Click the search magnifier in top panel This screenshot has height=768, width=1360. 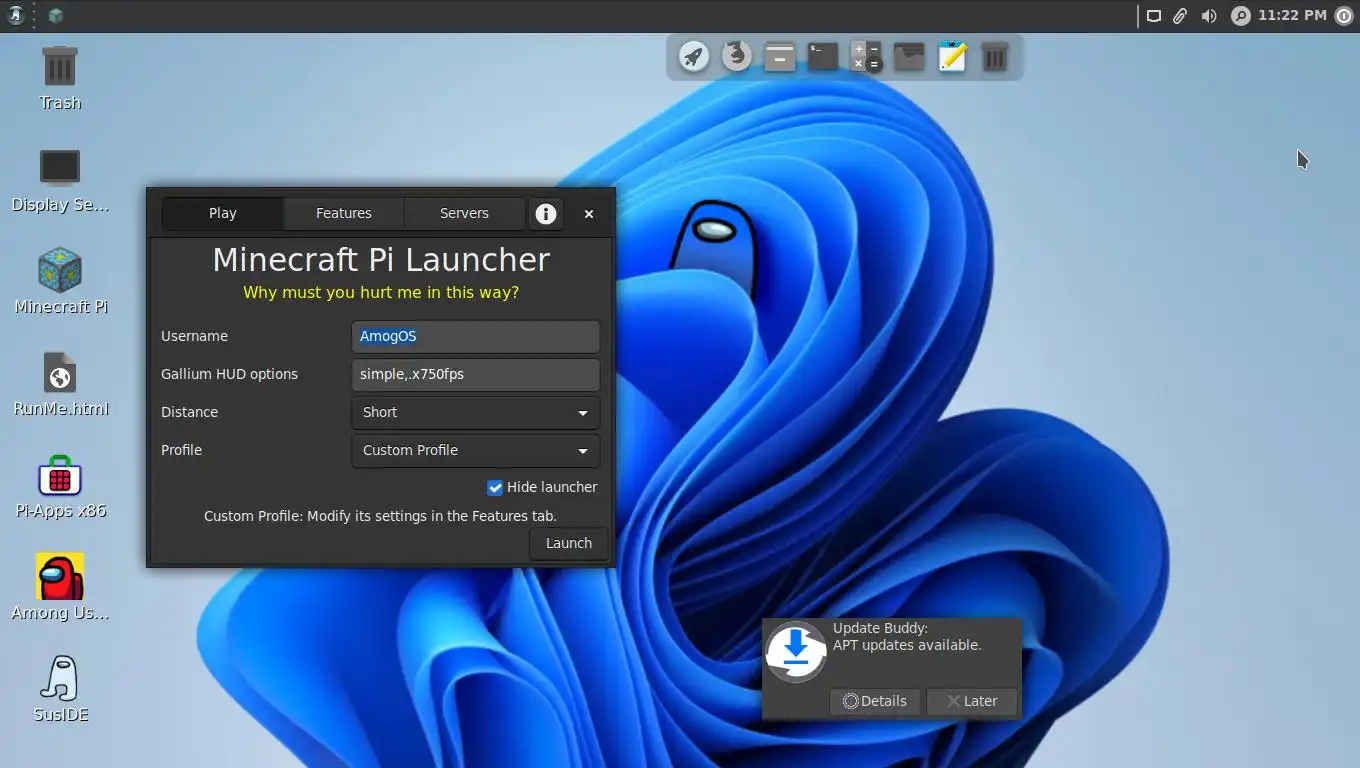[x=1240, y=16]
